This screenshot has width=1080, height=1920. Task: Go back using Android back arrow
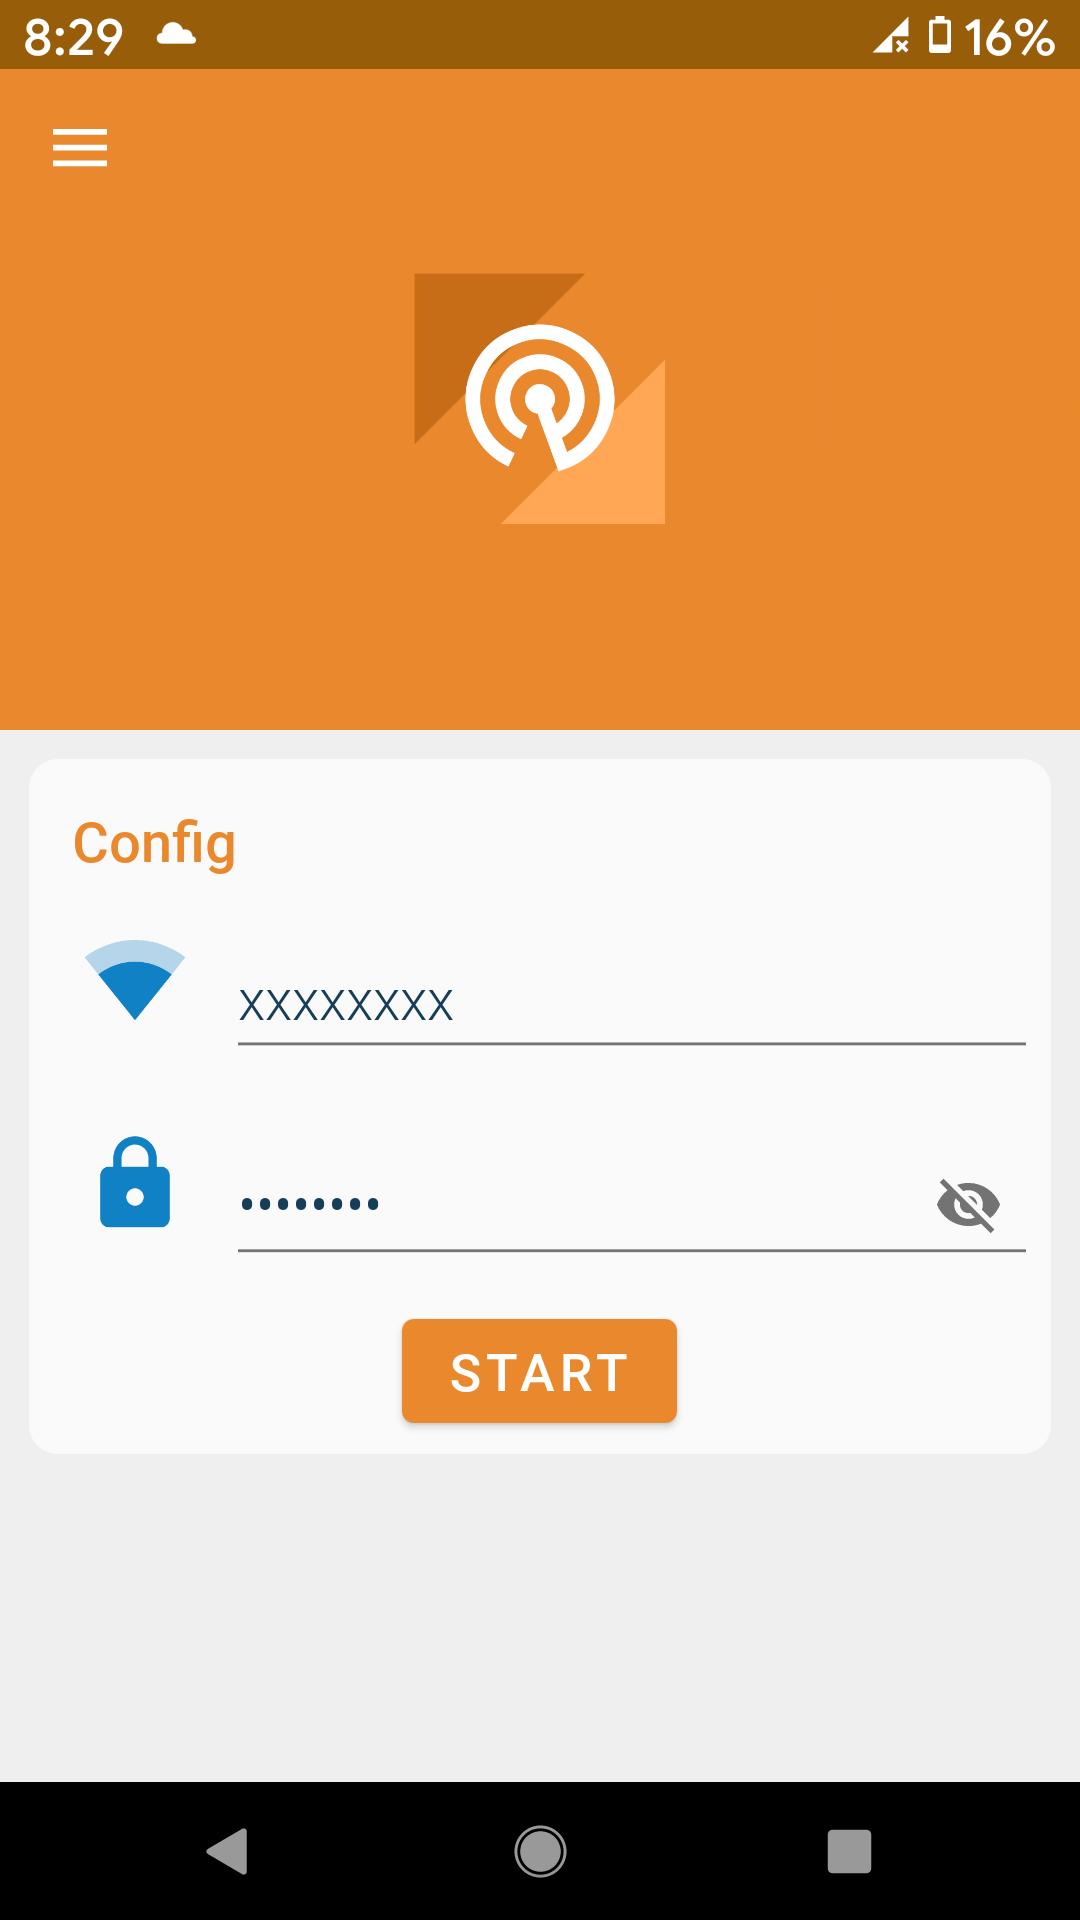[x=227, y=1851]
